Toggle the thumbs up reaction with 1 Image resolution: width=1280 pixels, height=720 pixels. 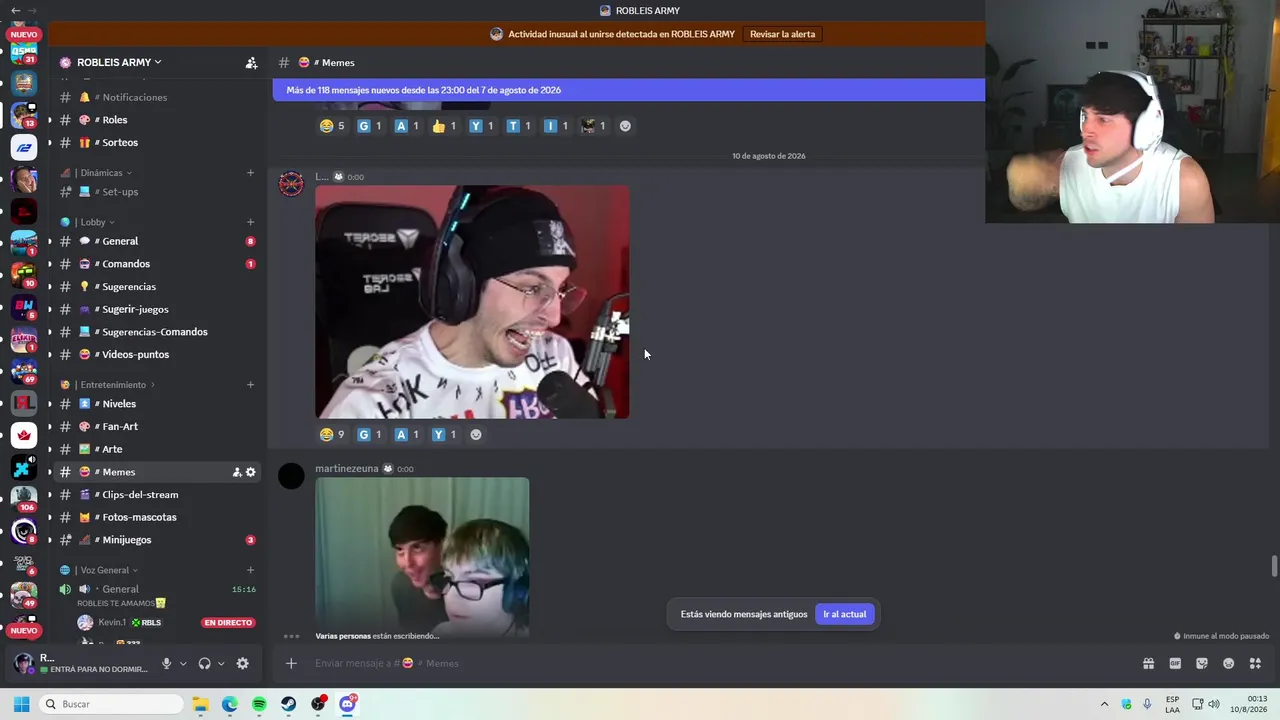point(444,126)
